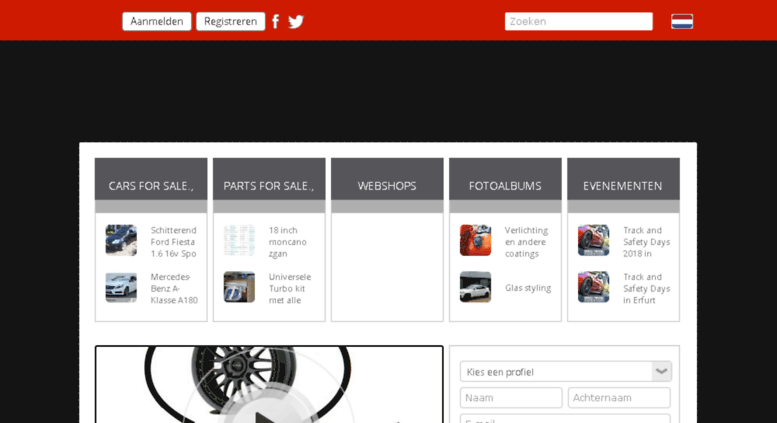
Task: Open Track and Safety Days in Erfurt link
Action: click(646, 288)
